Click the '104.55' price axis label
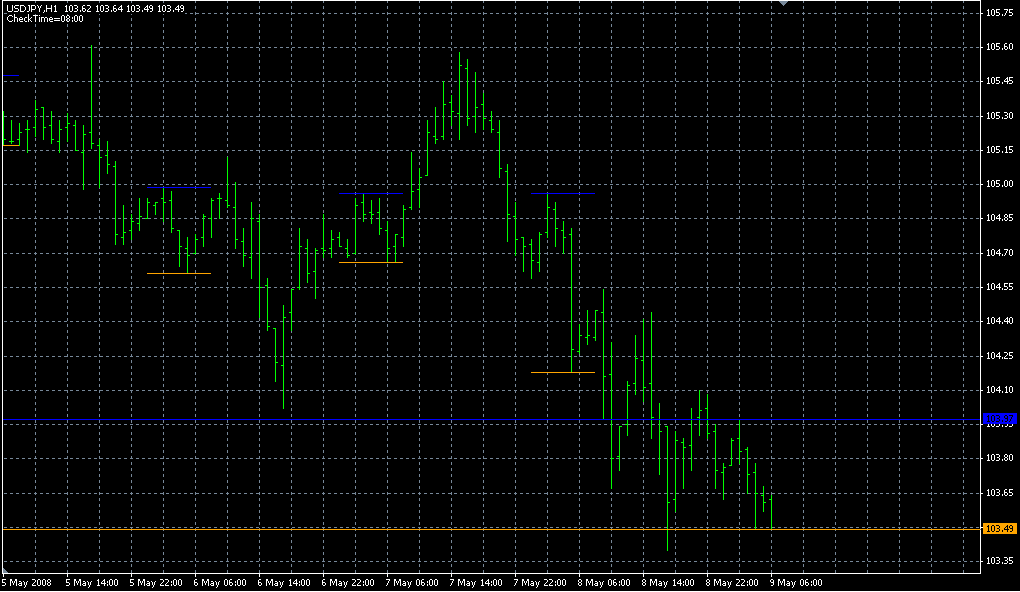This screenshot has width=1020, height=592. click(x=1000, y=287)
